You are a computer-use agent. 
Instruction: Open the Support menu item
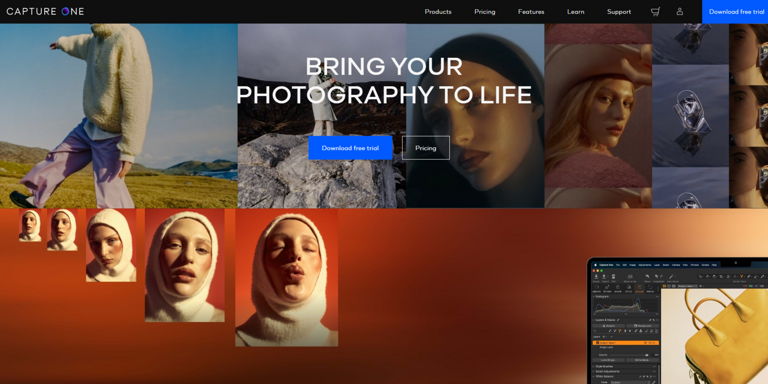click(619, 12)
